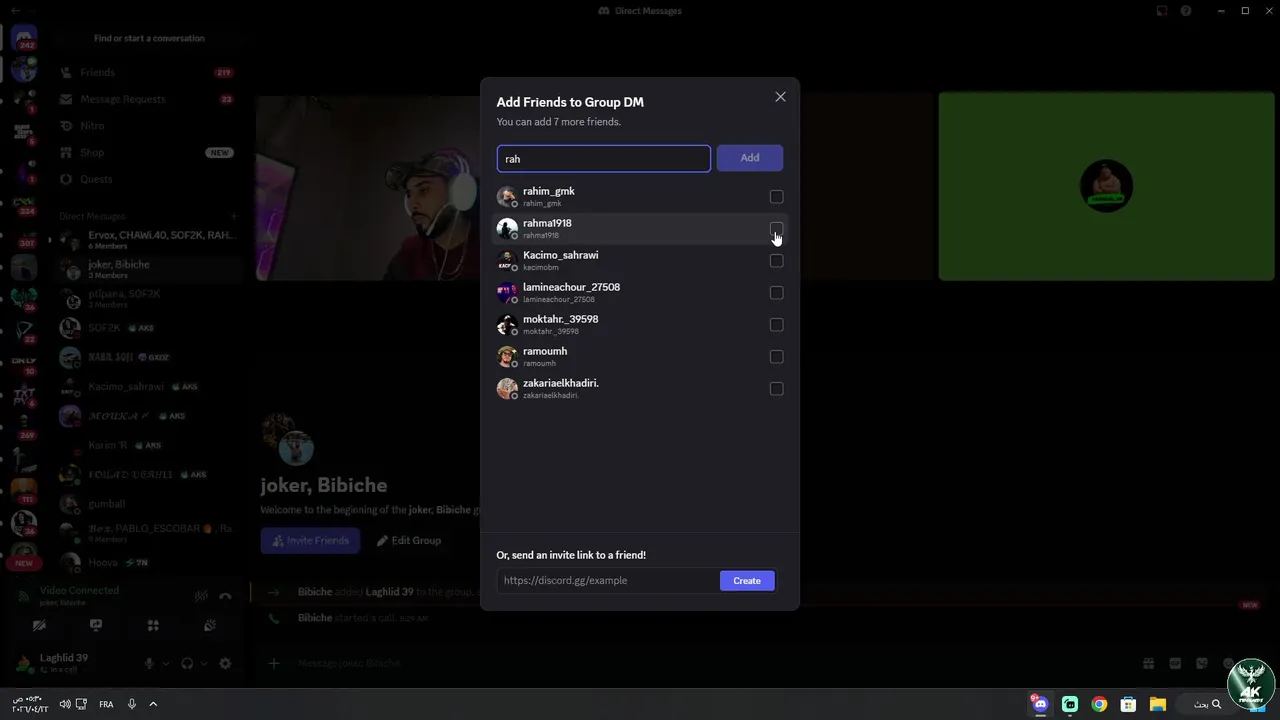Click 'Find or start a conversation' search

(x=149, y=38)
